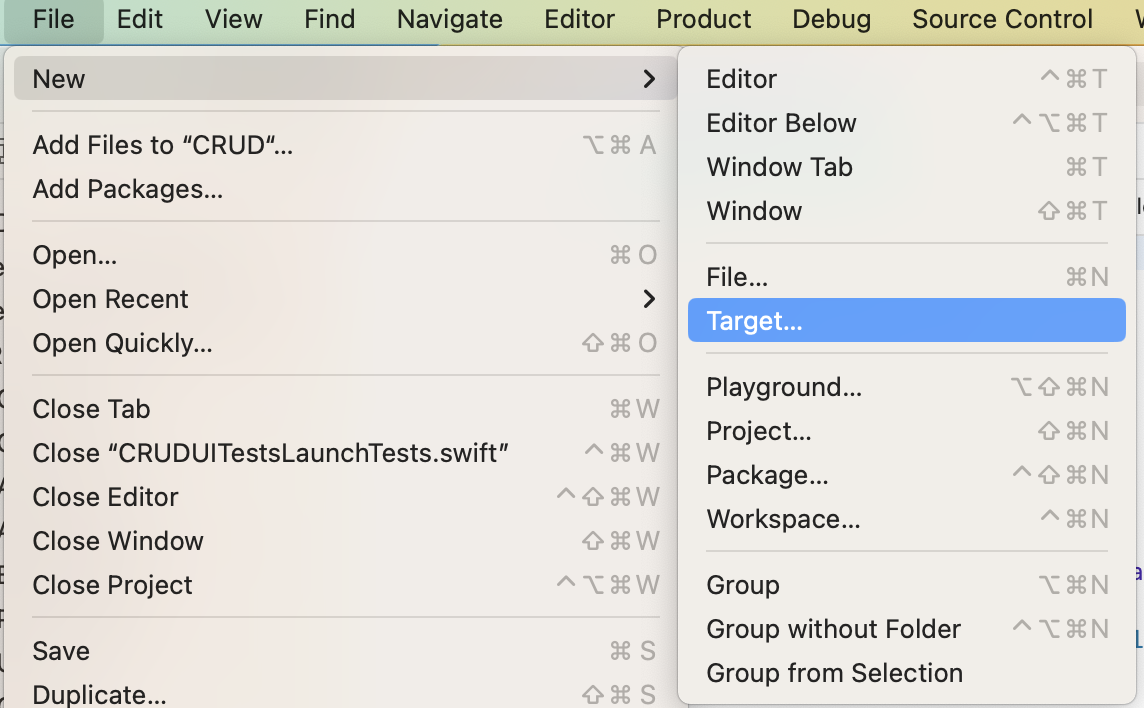Select Add Files to "CRUD"... item

pos(346,145)
